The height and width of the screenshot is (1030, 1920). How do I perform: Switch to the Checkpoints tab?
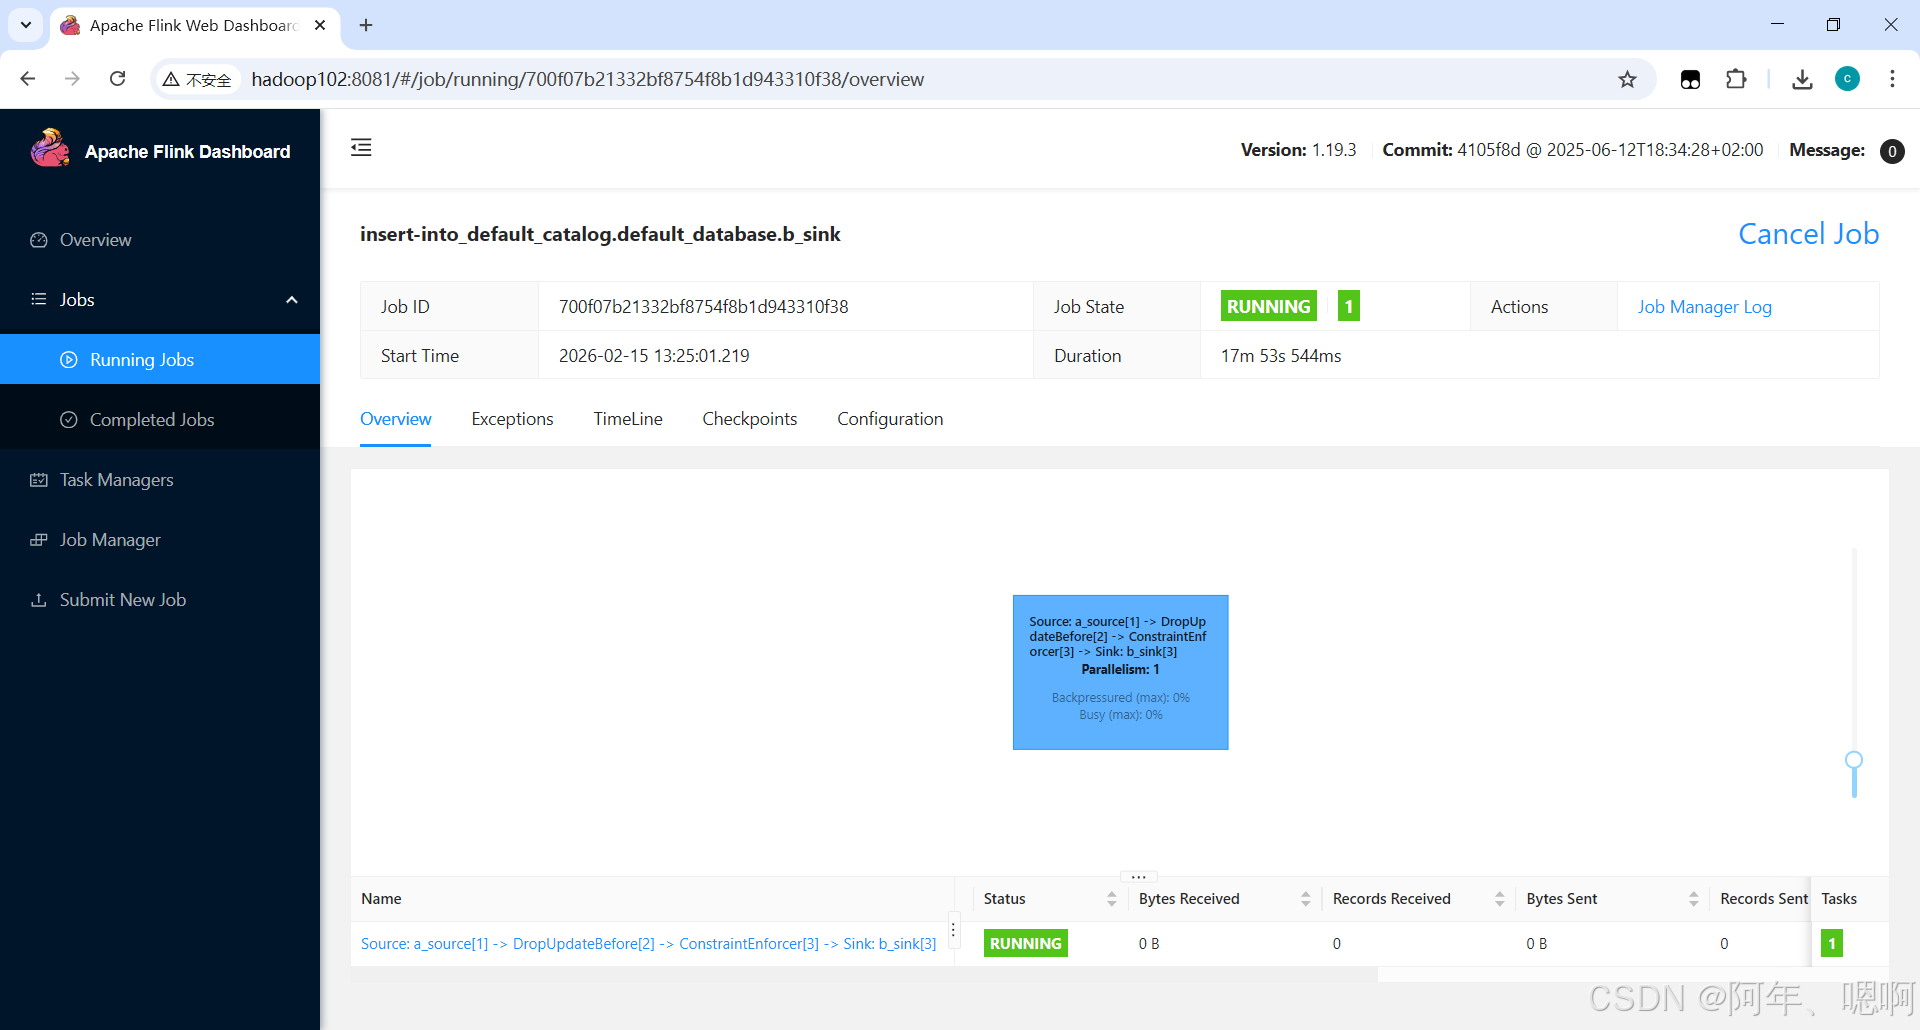pyautogui.click(x=750, y=419)
